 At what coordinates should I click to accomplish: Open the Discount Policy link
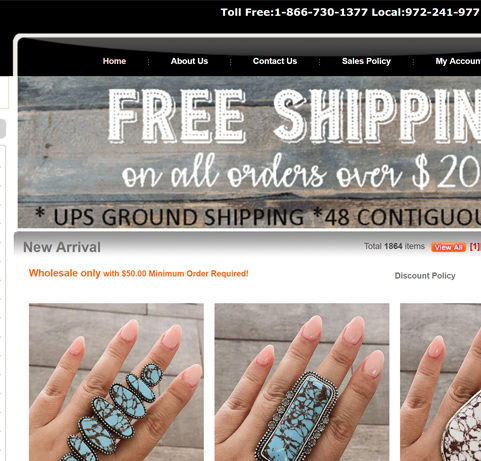click(425, 276)
